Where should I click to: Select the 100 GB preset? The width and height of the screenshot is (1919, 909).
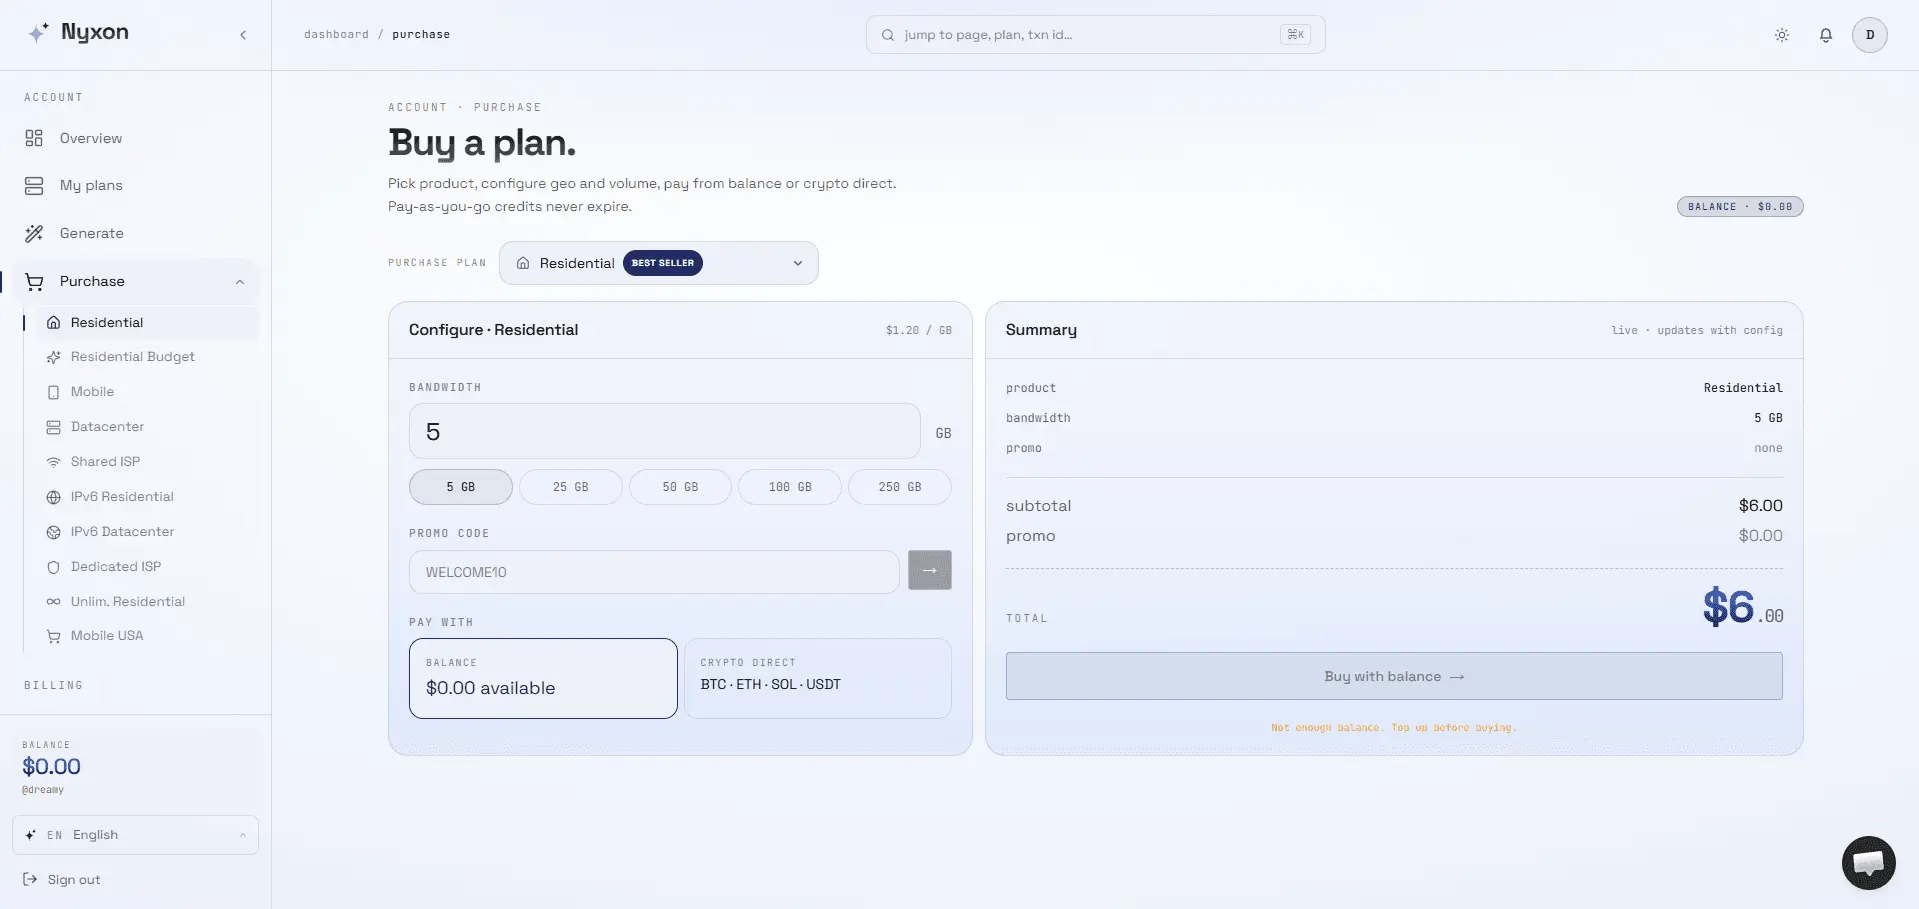[790, 487]
